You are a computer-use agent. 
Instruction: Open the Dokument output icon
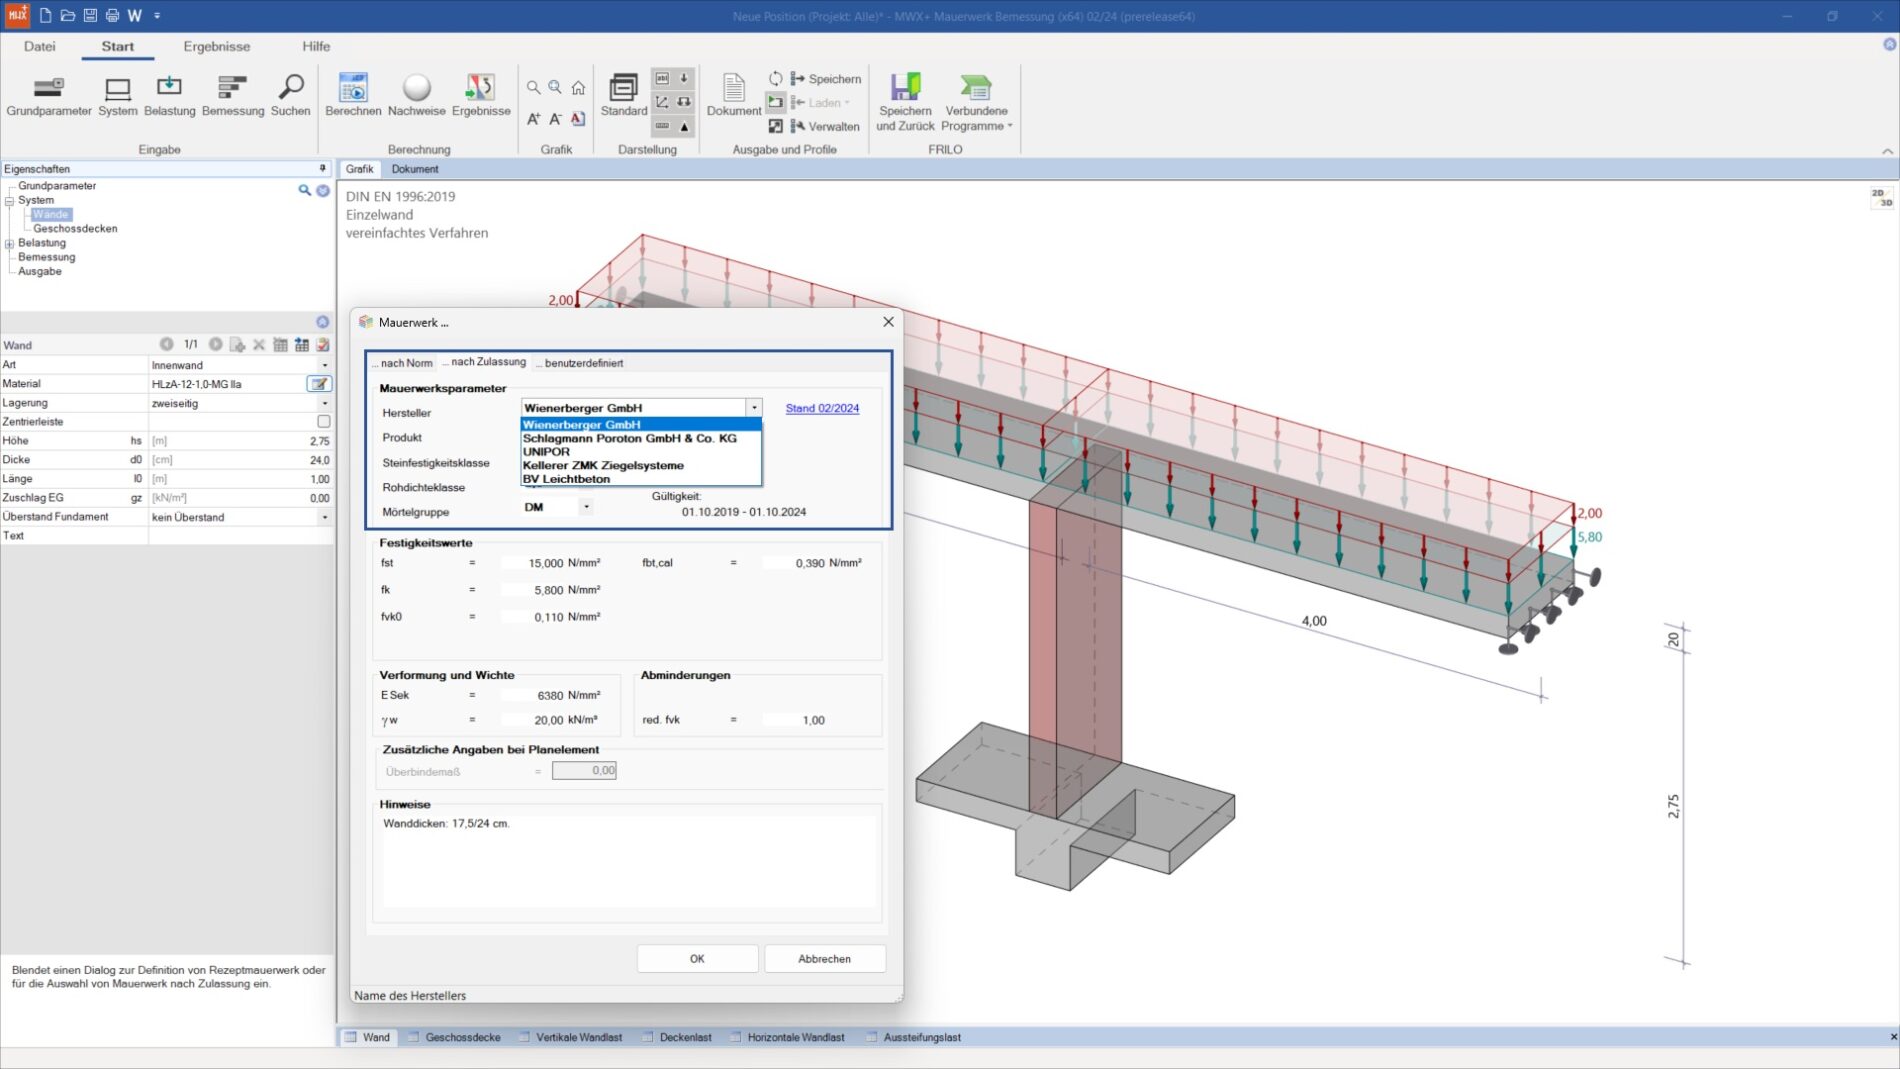(x=734, y=96)
